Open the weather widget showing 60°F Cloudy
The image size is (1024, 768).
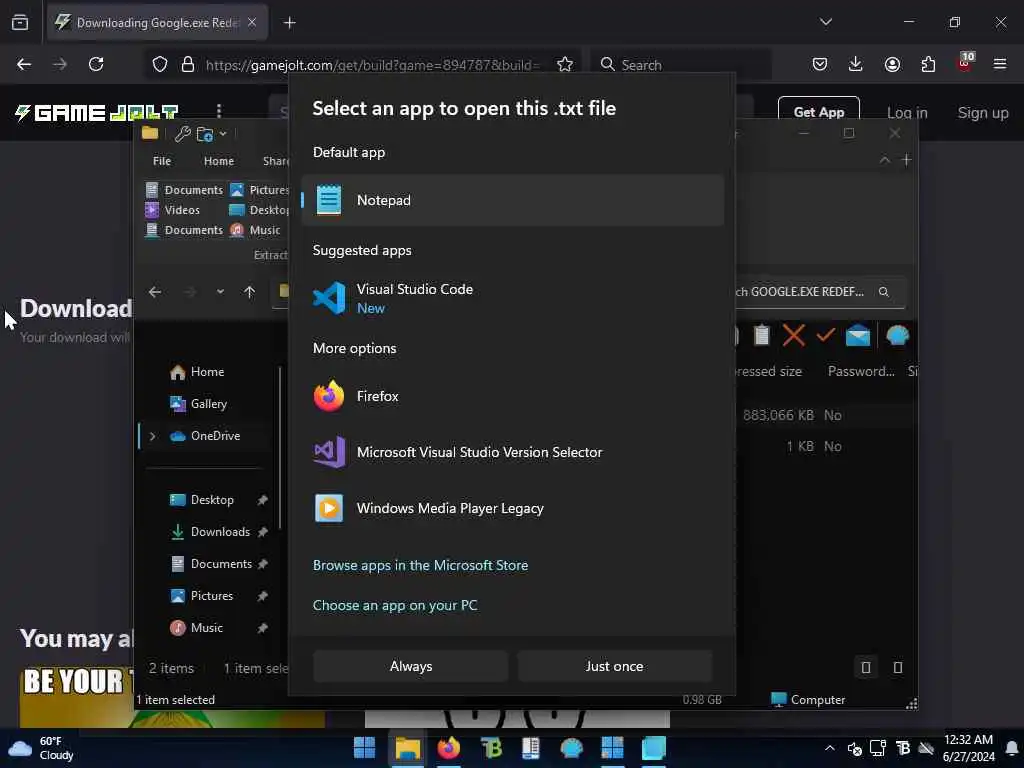pyautogui.click(x=41, y=748)
